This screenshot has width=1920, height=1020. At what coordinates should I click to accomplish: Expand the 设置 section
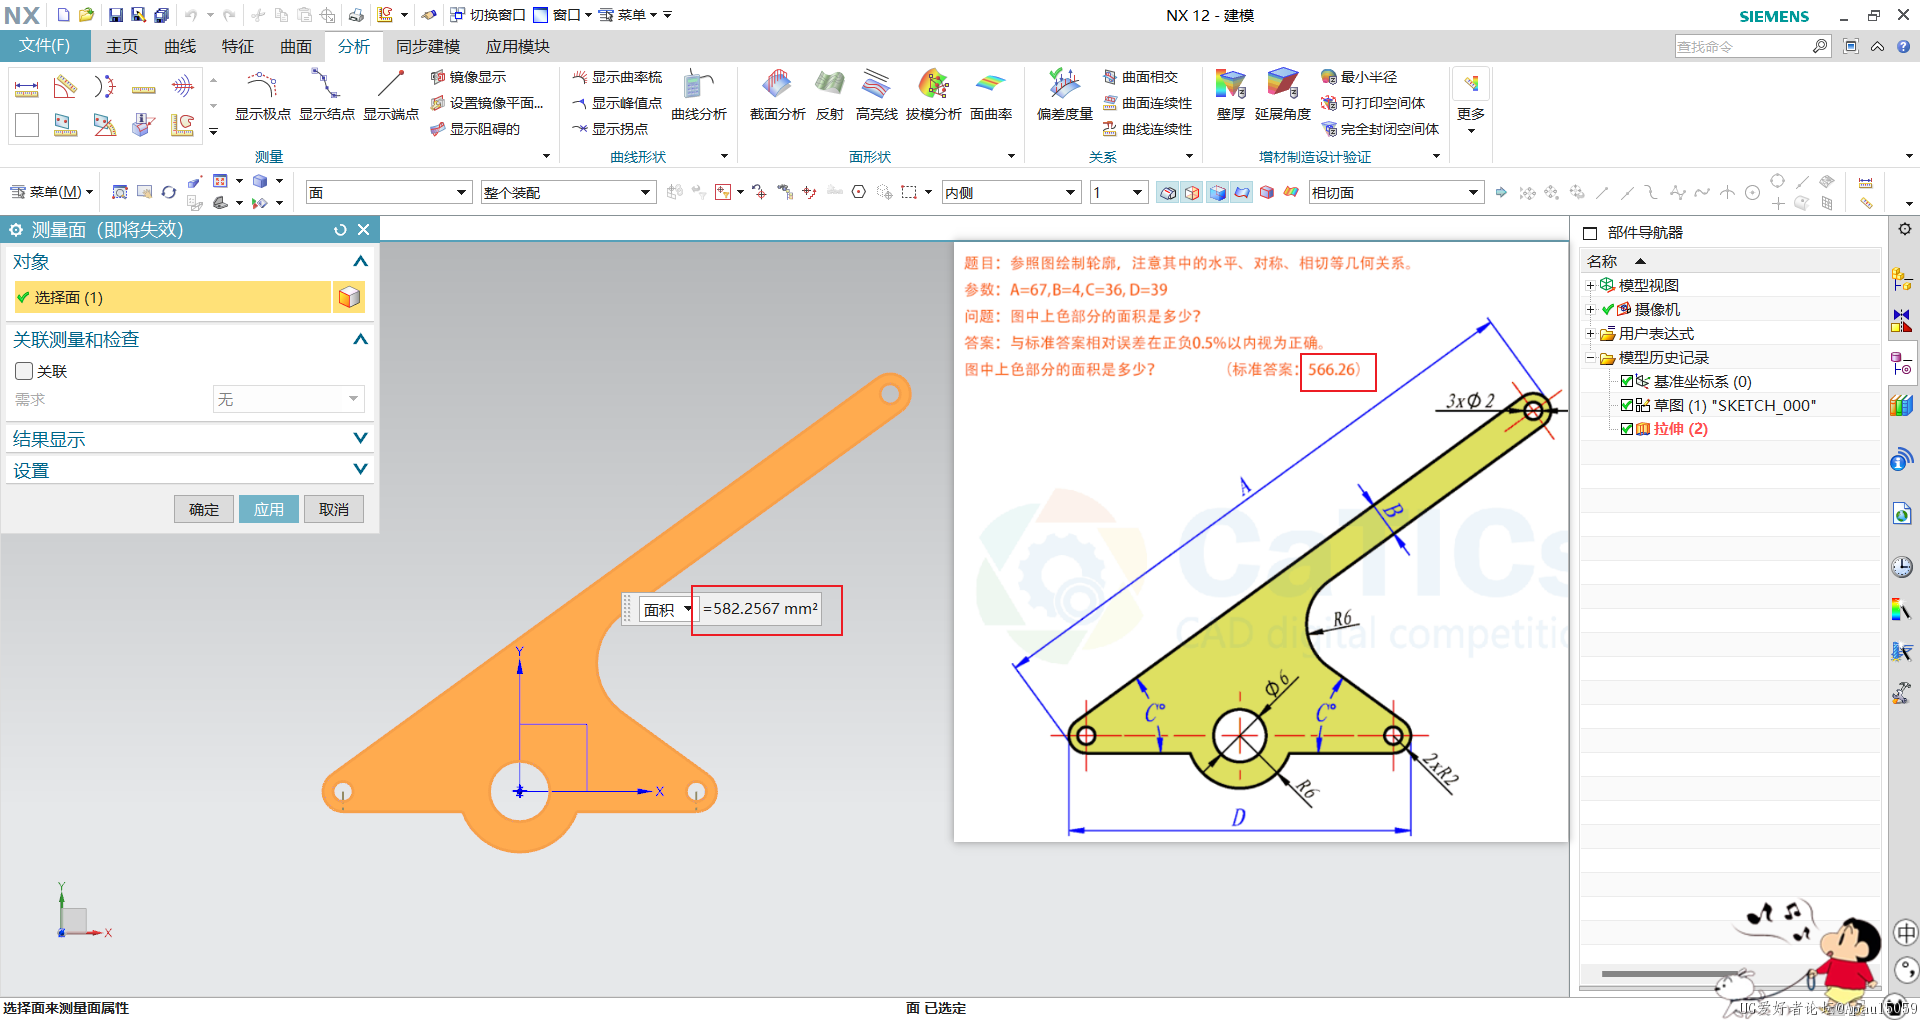tap(361, 469)
